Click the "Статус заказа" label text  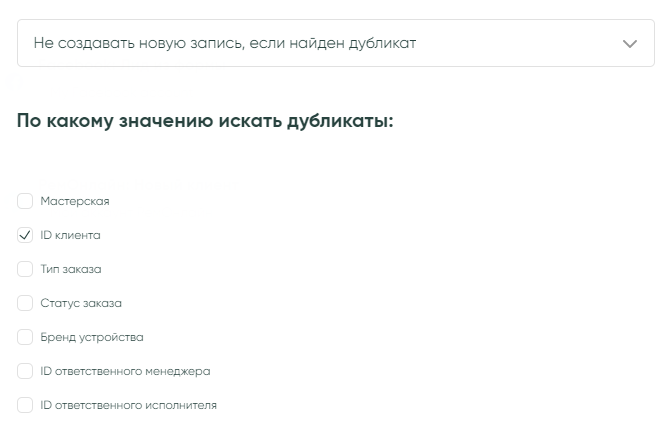pos(81,303)
